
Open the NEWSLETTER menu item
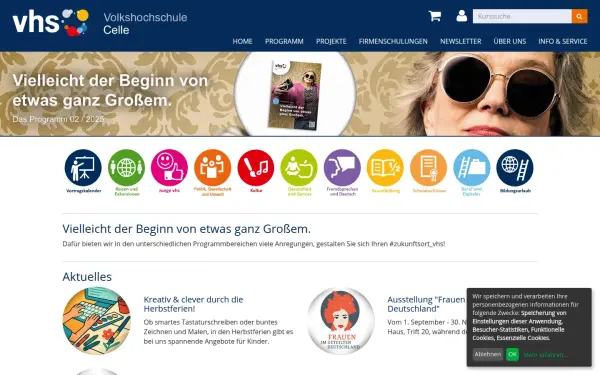pyautogui.click(x=460, y=41)
